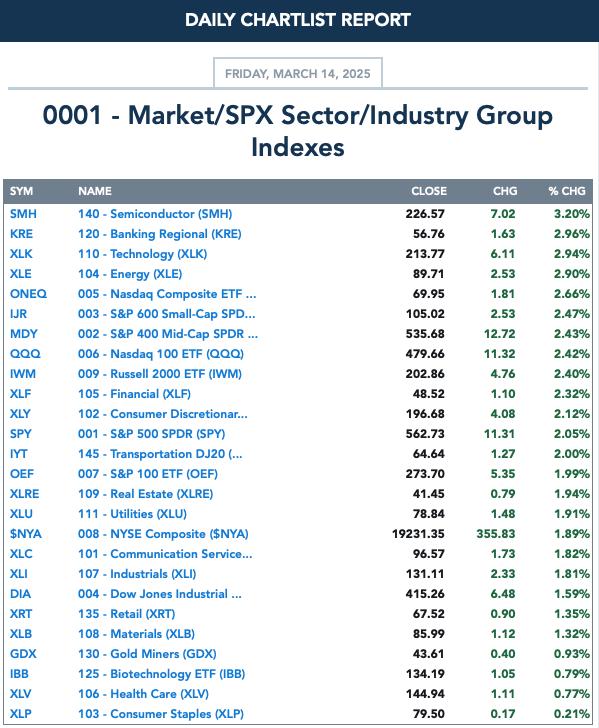Click the % CHG column header
Image resolution: width=599 pixels, height=728 pixels.
(566, 191)
